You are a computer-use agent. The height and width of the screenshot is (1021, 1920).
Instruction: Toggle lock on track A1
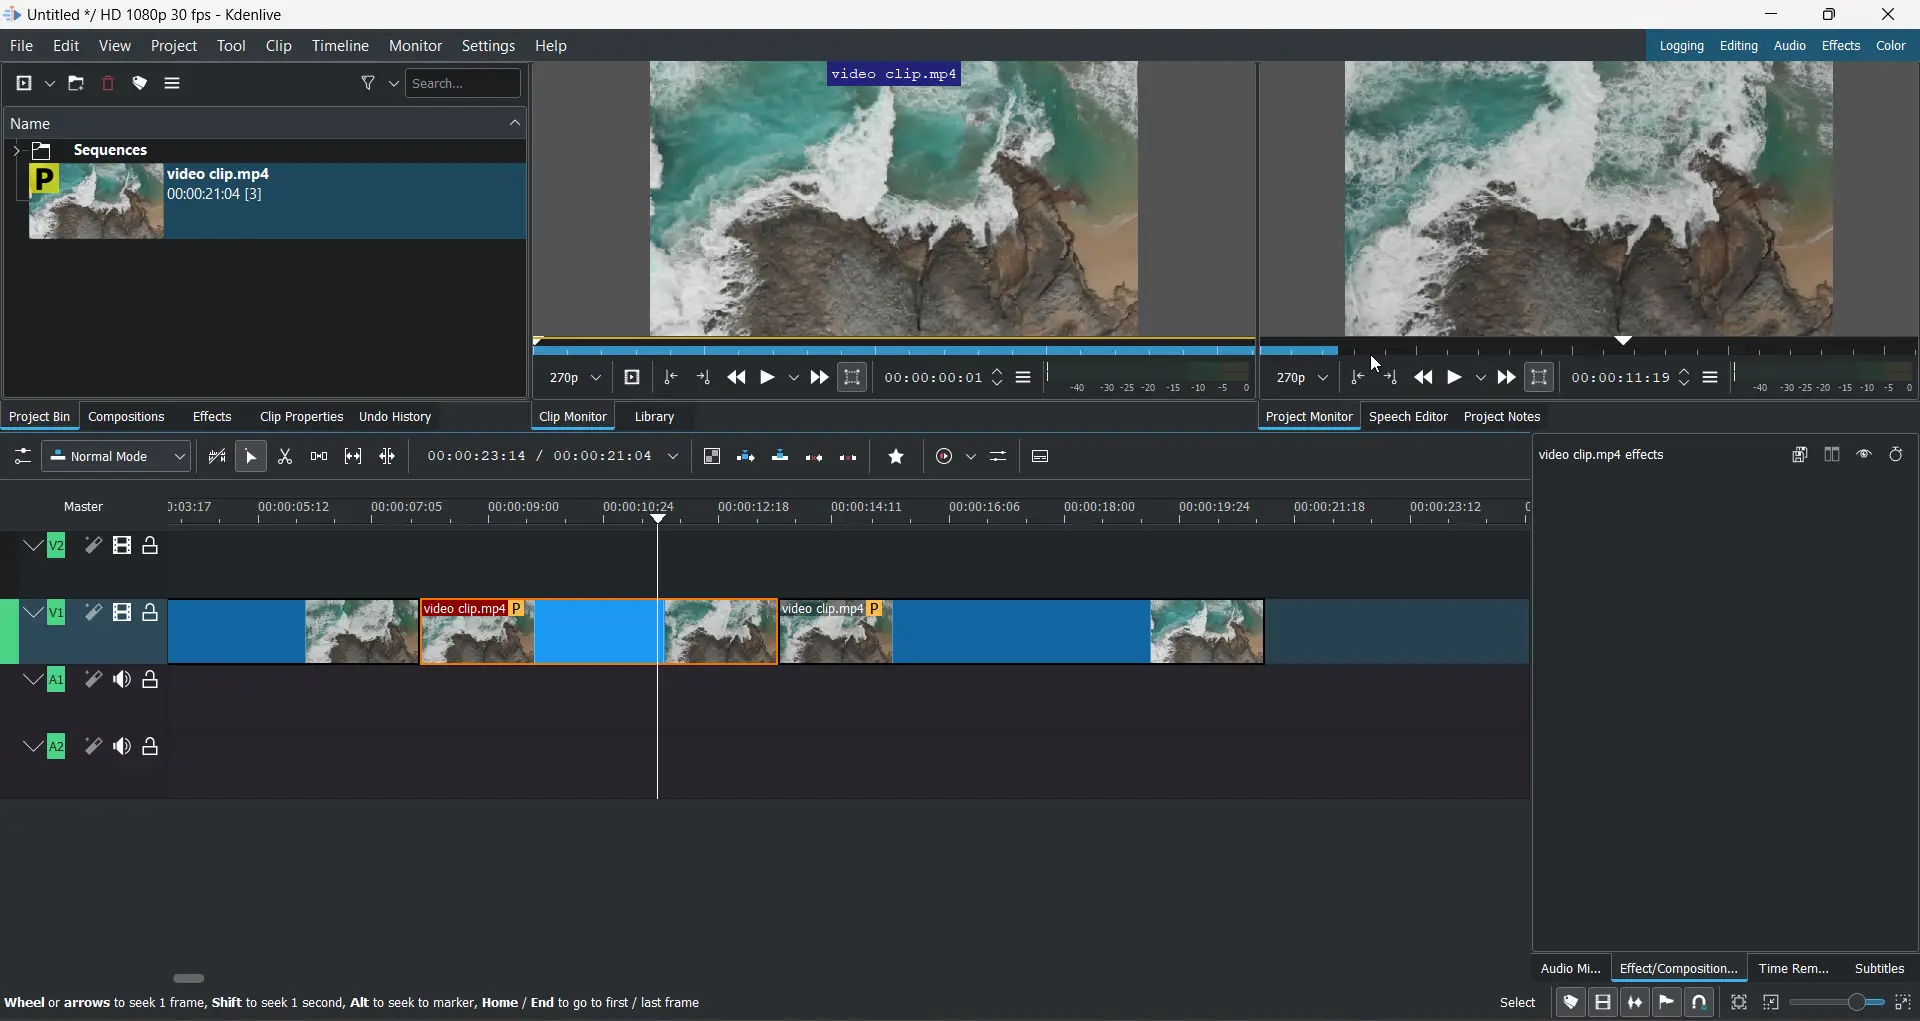151,681
